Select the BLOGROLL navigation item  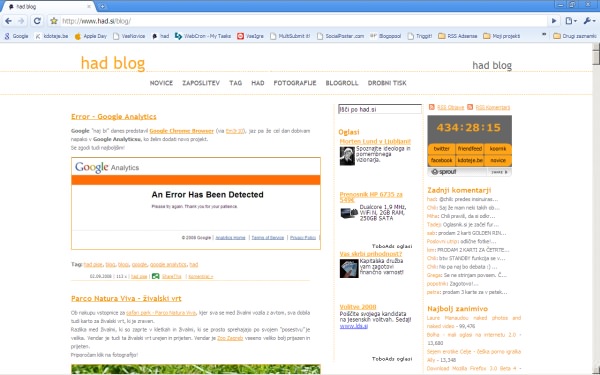342,83
